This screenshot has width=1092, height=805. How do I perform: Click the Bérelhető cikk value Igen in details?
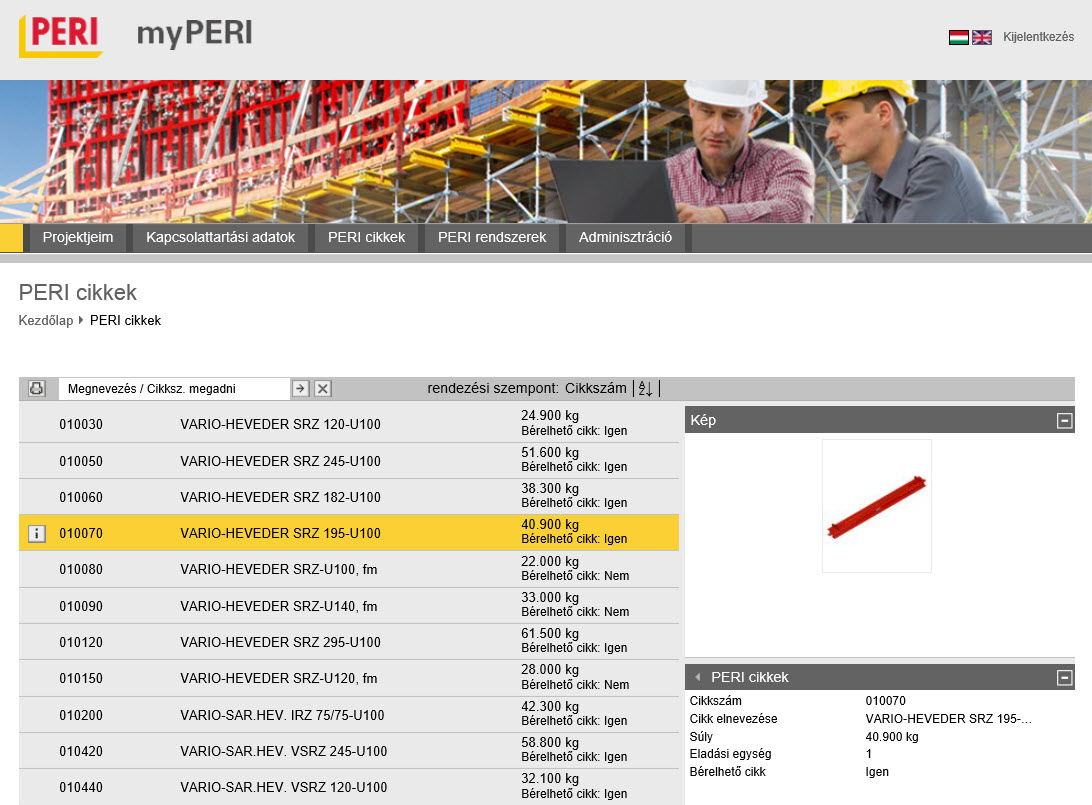pos(878,772)
